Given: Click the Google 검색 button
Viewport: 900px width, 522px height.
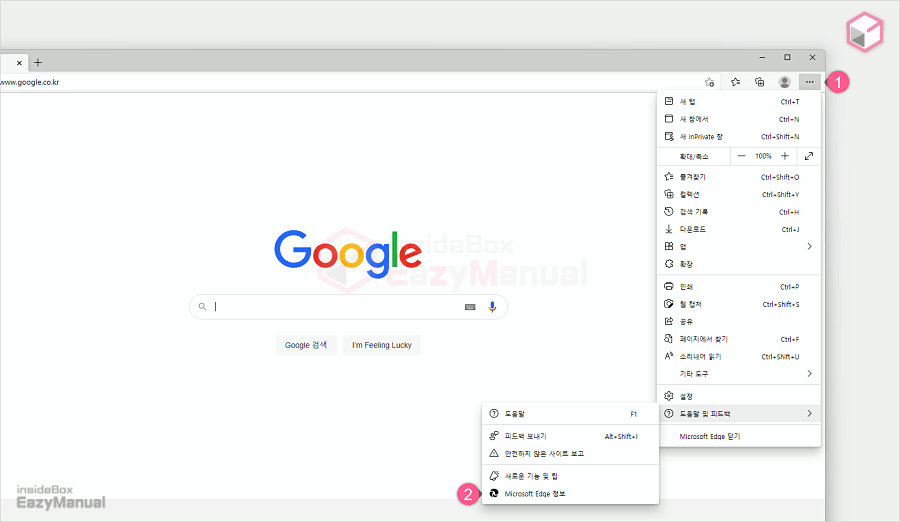Looking at the screenshot, I should (x=306, y=345).
